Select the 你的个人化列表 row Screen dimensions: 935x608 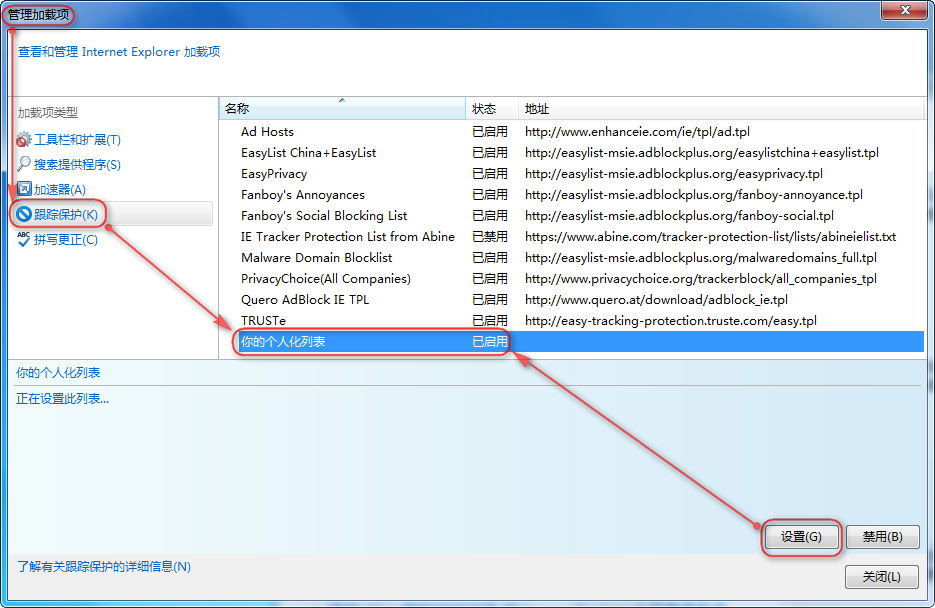283,342
